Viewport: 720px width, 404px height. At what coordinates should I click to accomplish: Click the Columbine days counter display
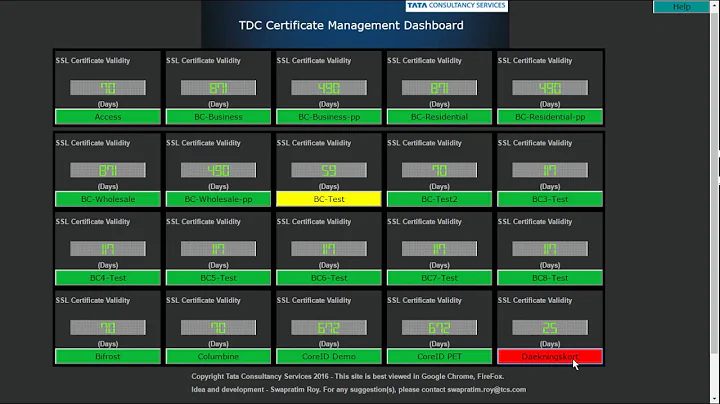218,327
